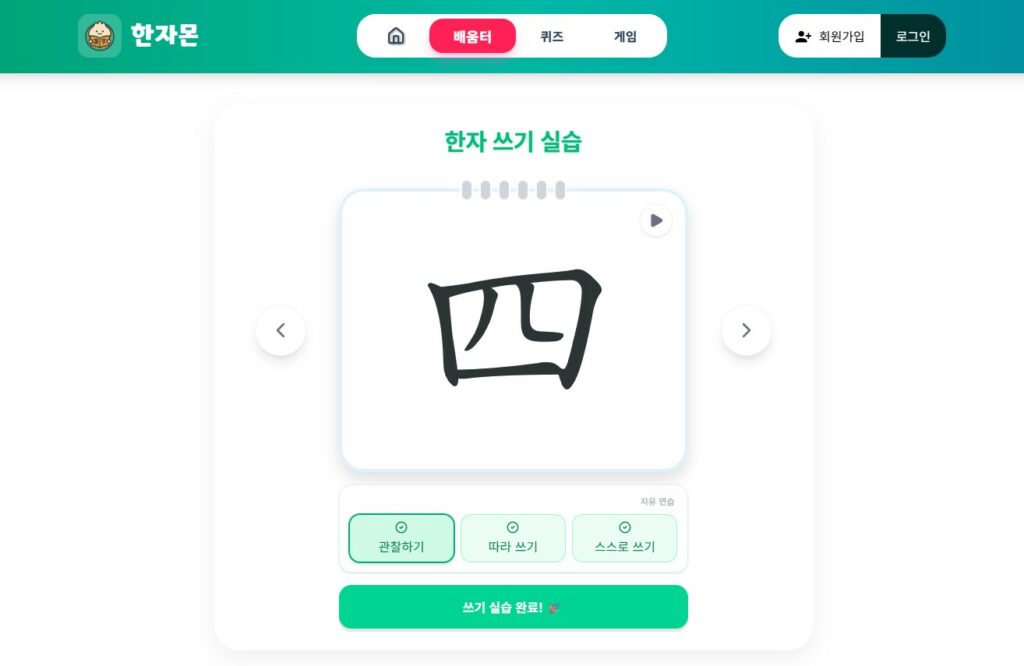Switch to 따라 쓰기 tracing mode
The height and width of the screenshot is (666, 1024).
point(513,538)
